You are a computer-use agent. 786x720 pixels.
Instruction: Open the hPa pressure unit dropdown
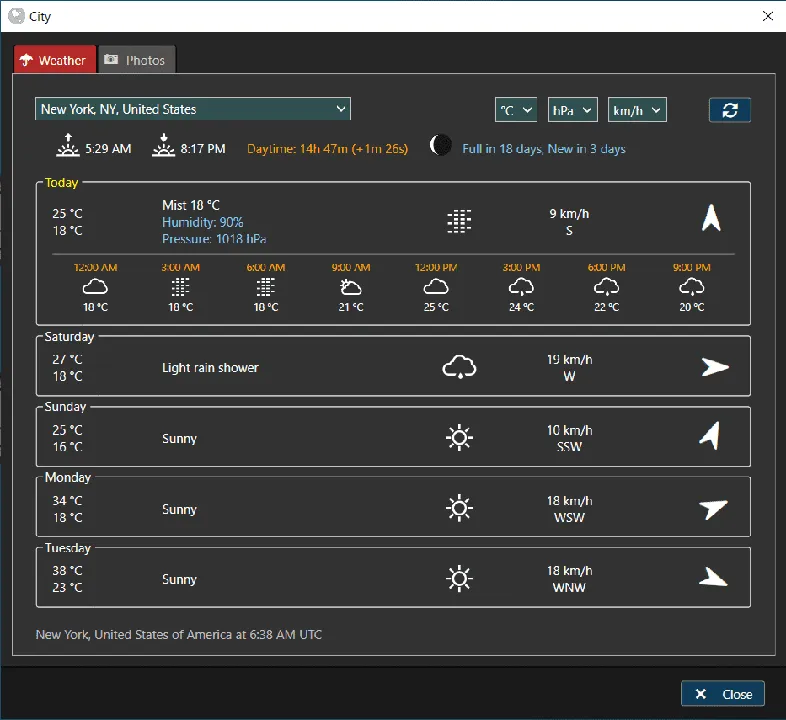[x=572, y=110]
